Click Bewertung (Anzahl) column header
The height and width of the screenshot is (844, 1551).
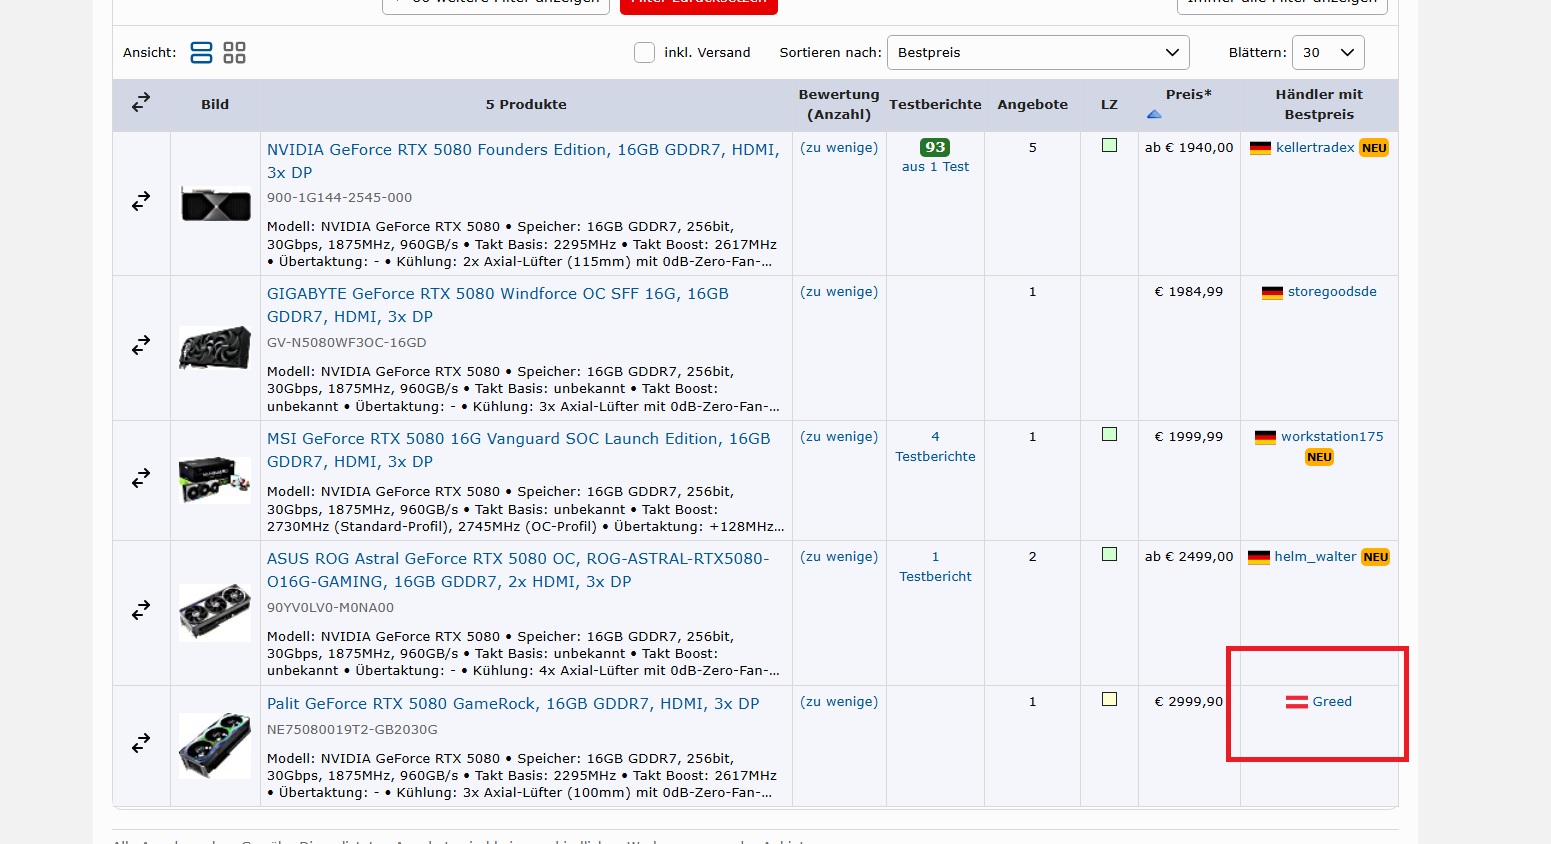839,104
